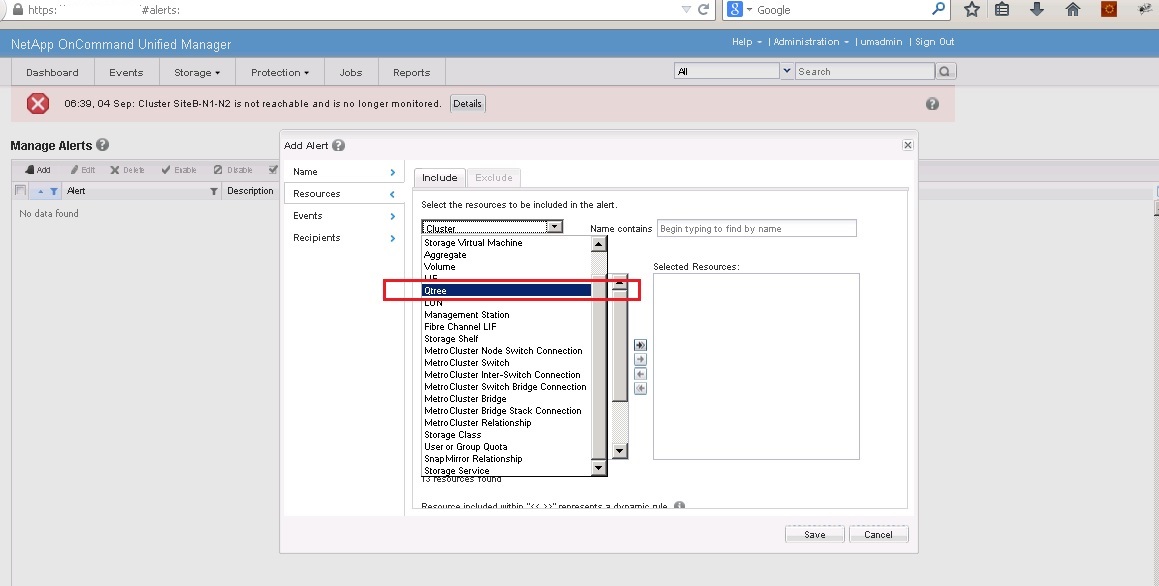Open the Administration dropdown menu
The height and width of the screenshot is (586, 1159).
coord(810,42)
